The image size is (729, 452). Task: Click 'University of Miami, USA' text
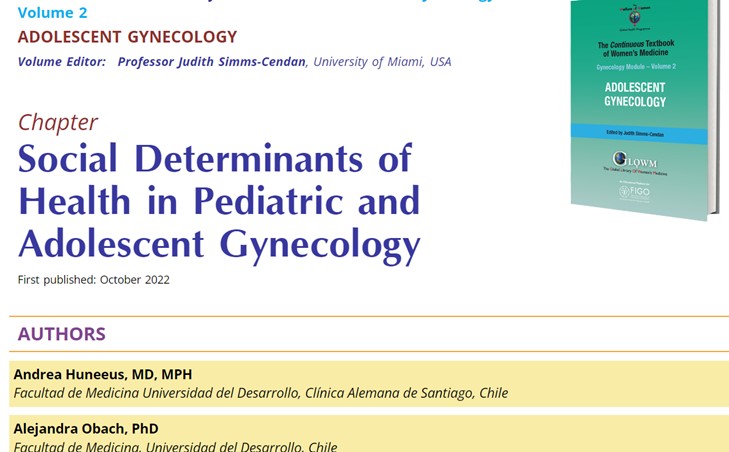[x=382, y=62]
